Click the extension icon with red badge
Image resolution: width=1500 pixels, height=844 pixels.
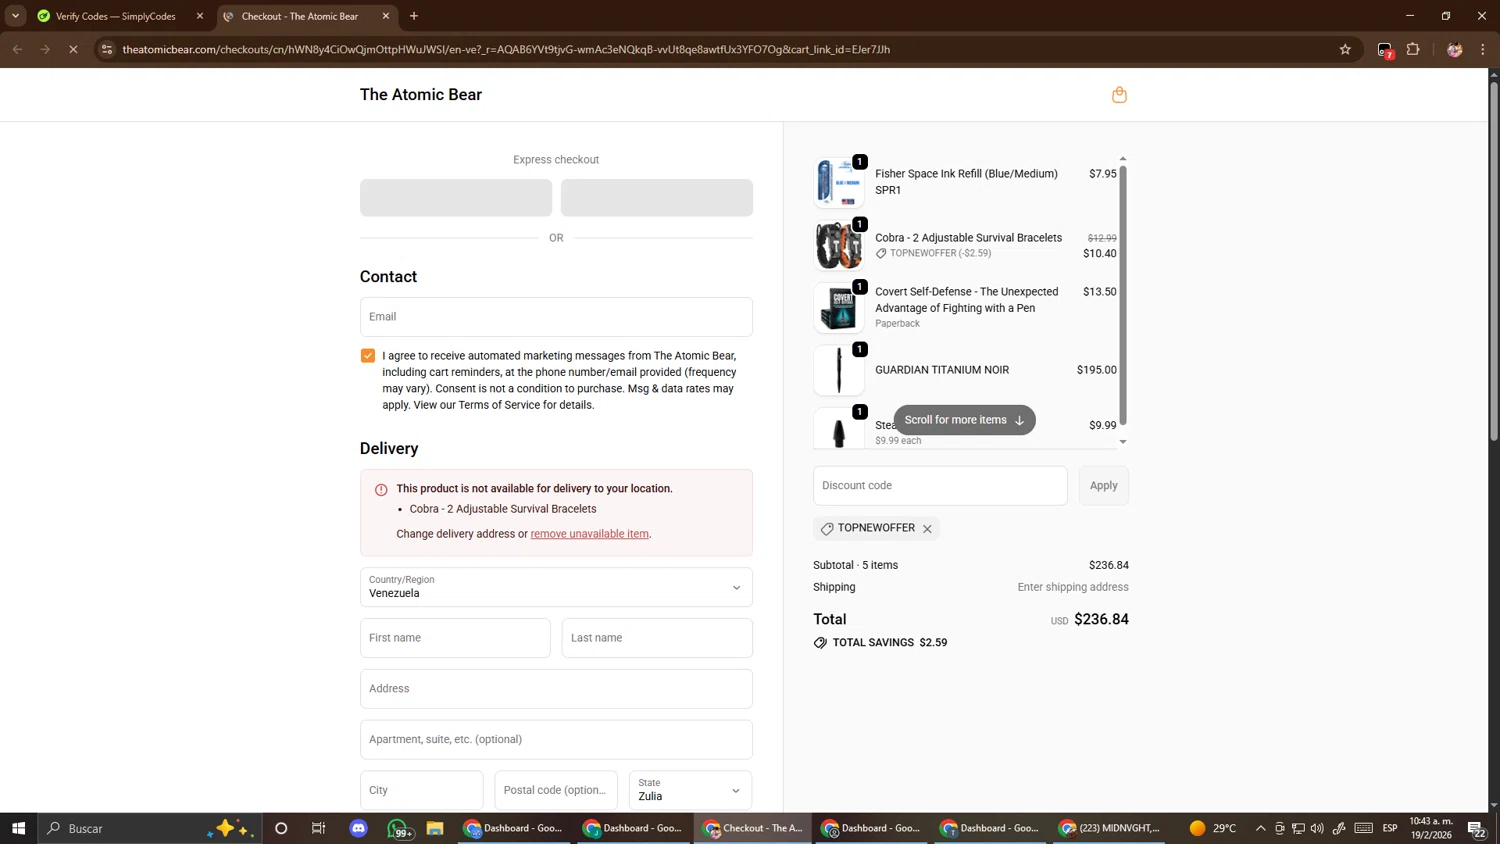[x=1385, y=50]
